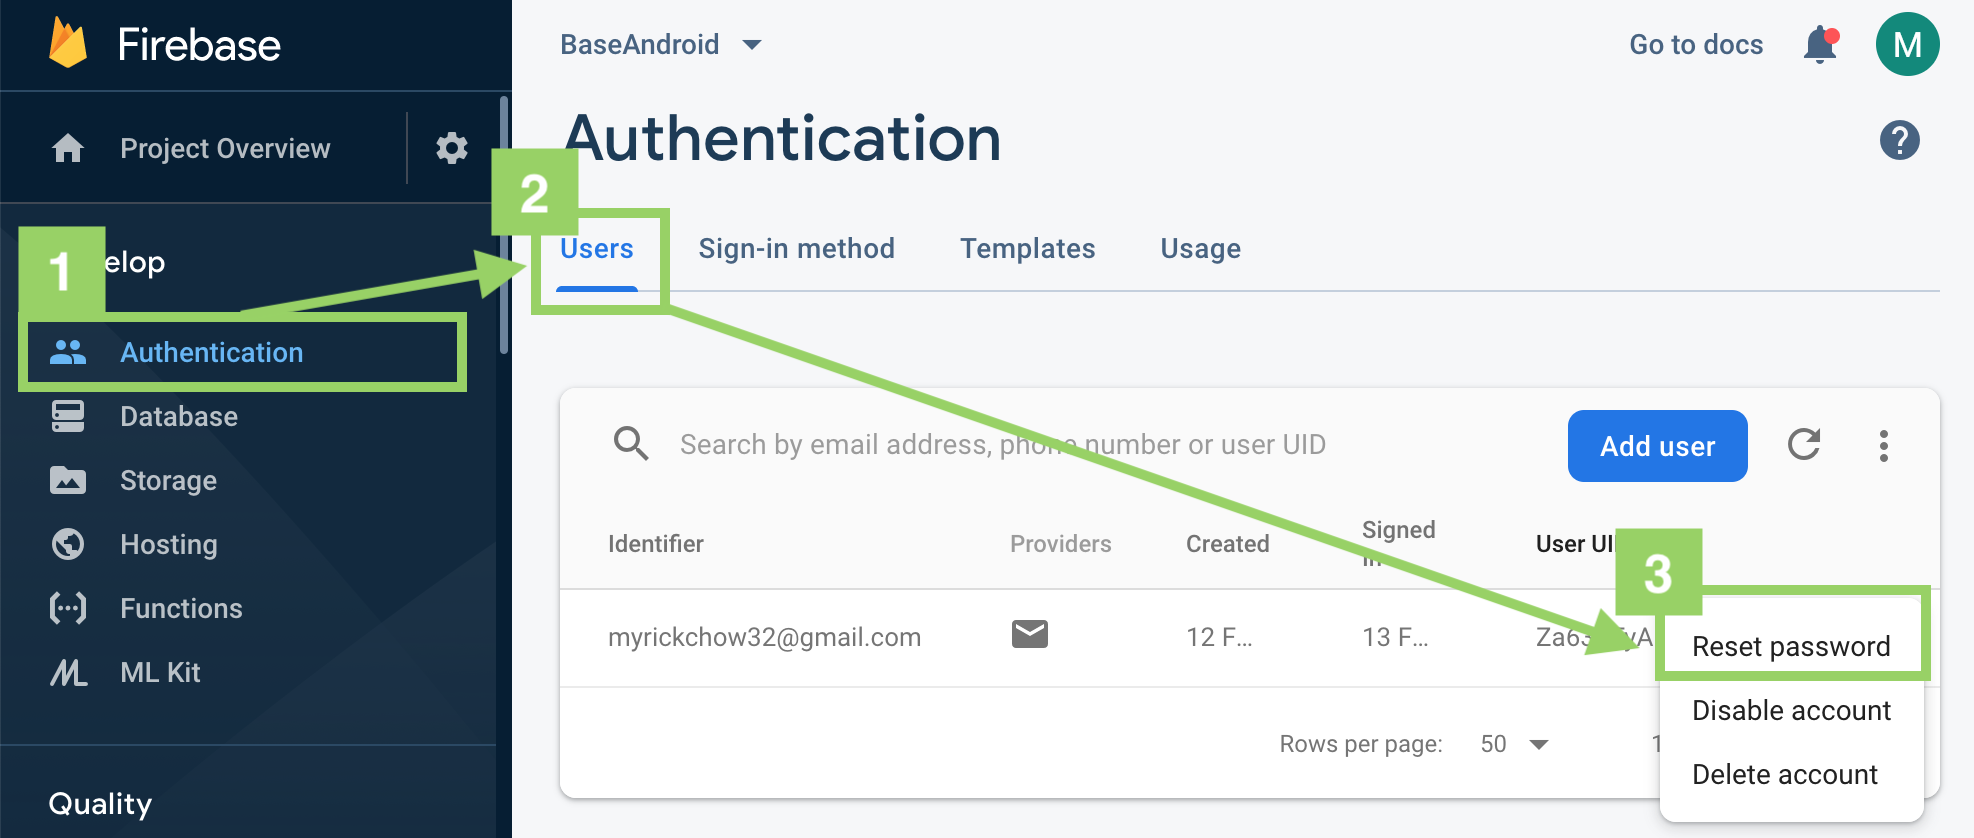
Task: Open the Templates tab
Action: point(1027,248)
